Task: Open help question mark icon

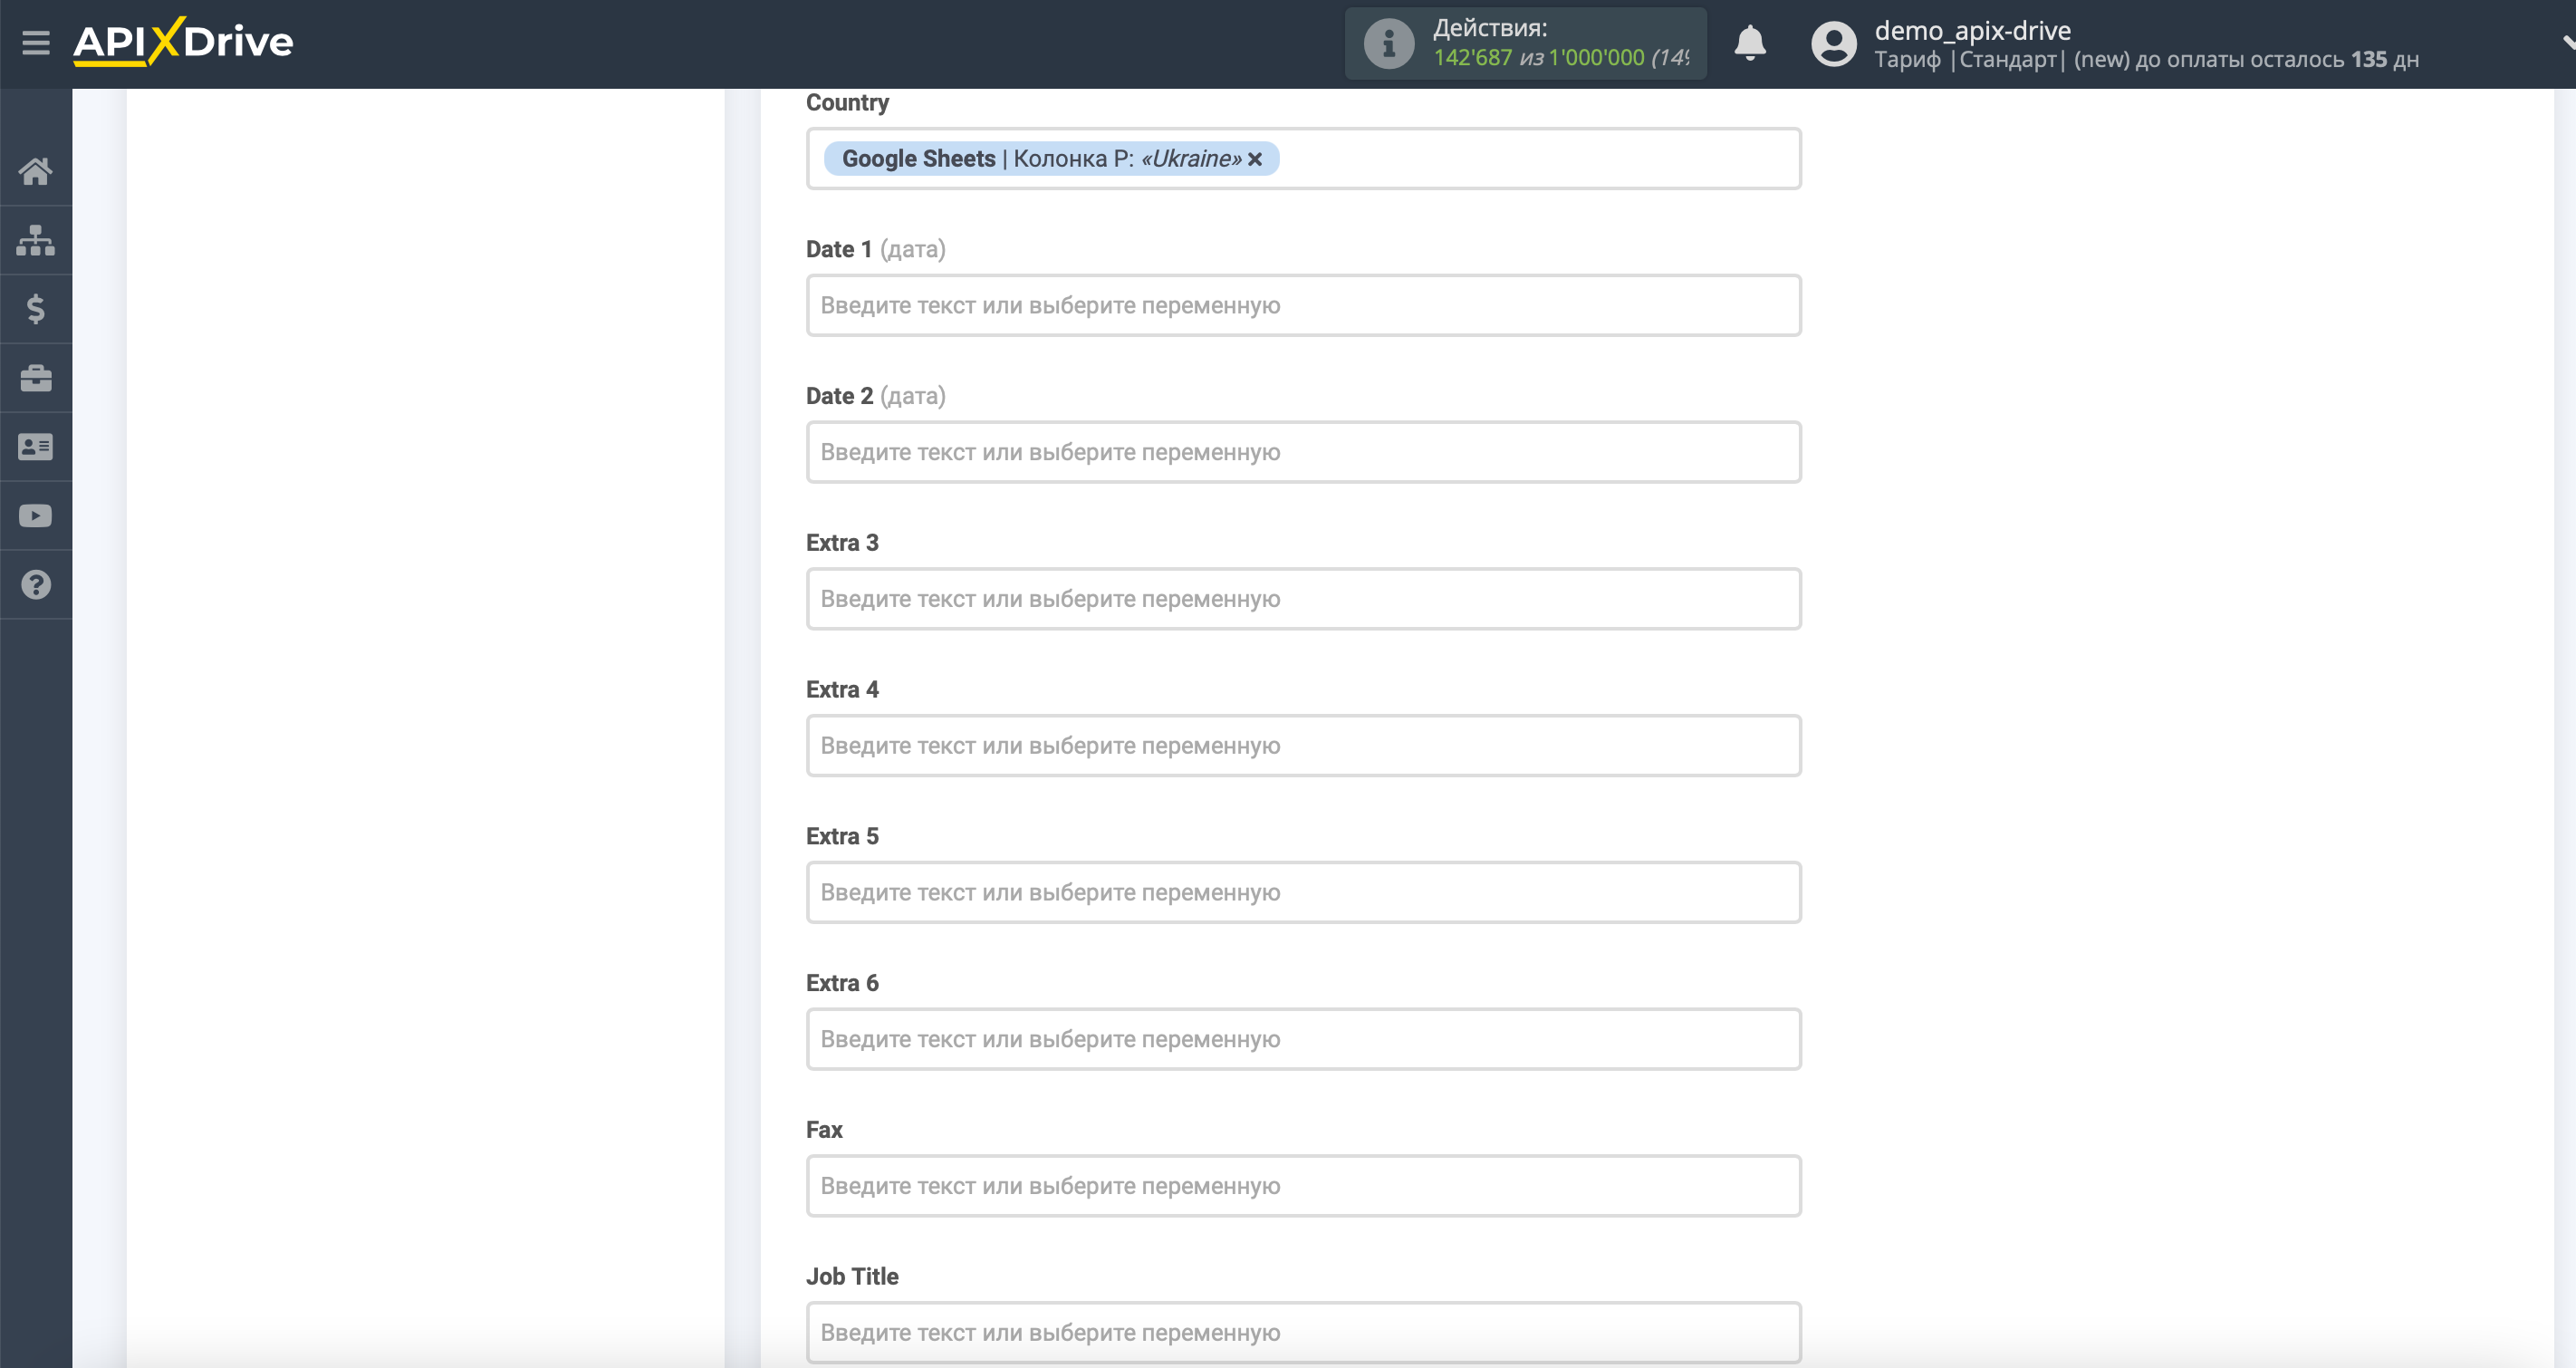Action: 36,585
